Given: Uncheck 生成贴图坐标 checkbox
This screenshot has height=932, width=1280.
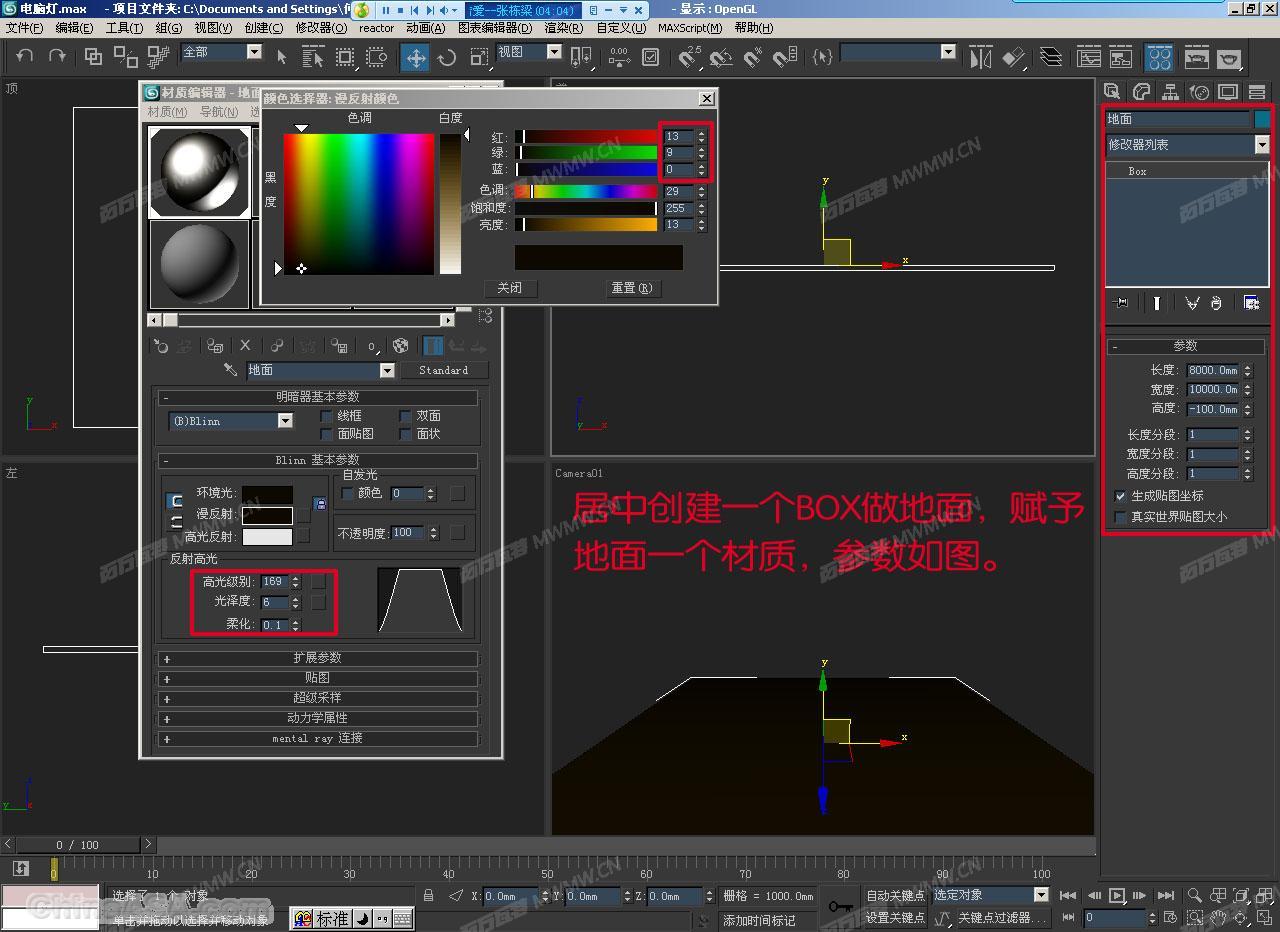Looking at the screenshot, I should click(1121, 496).
